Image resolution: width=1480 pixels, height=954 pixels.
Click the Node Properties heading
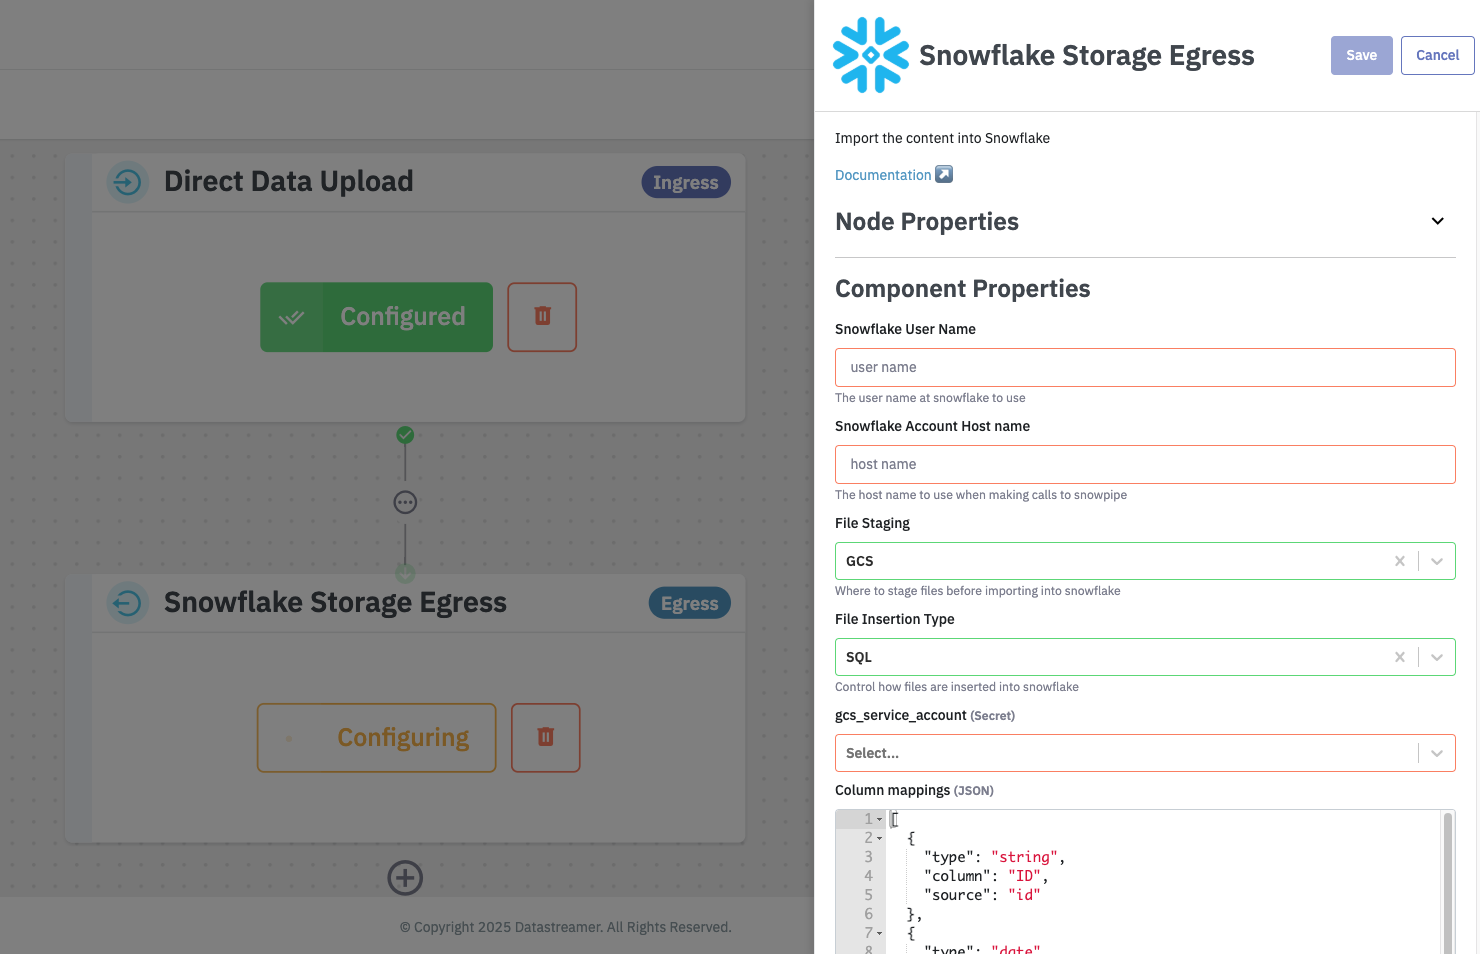click(927, 222)
